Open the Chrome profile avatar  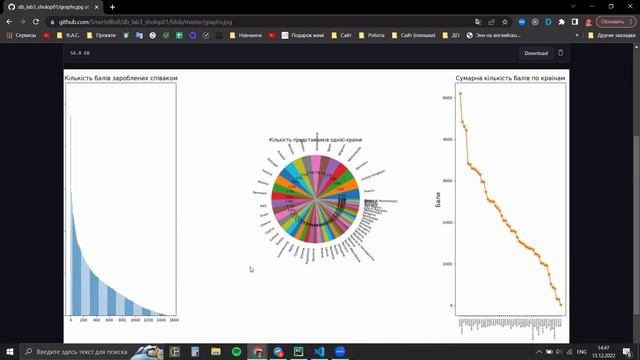588,22
